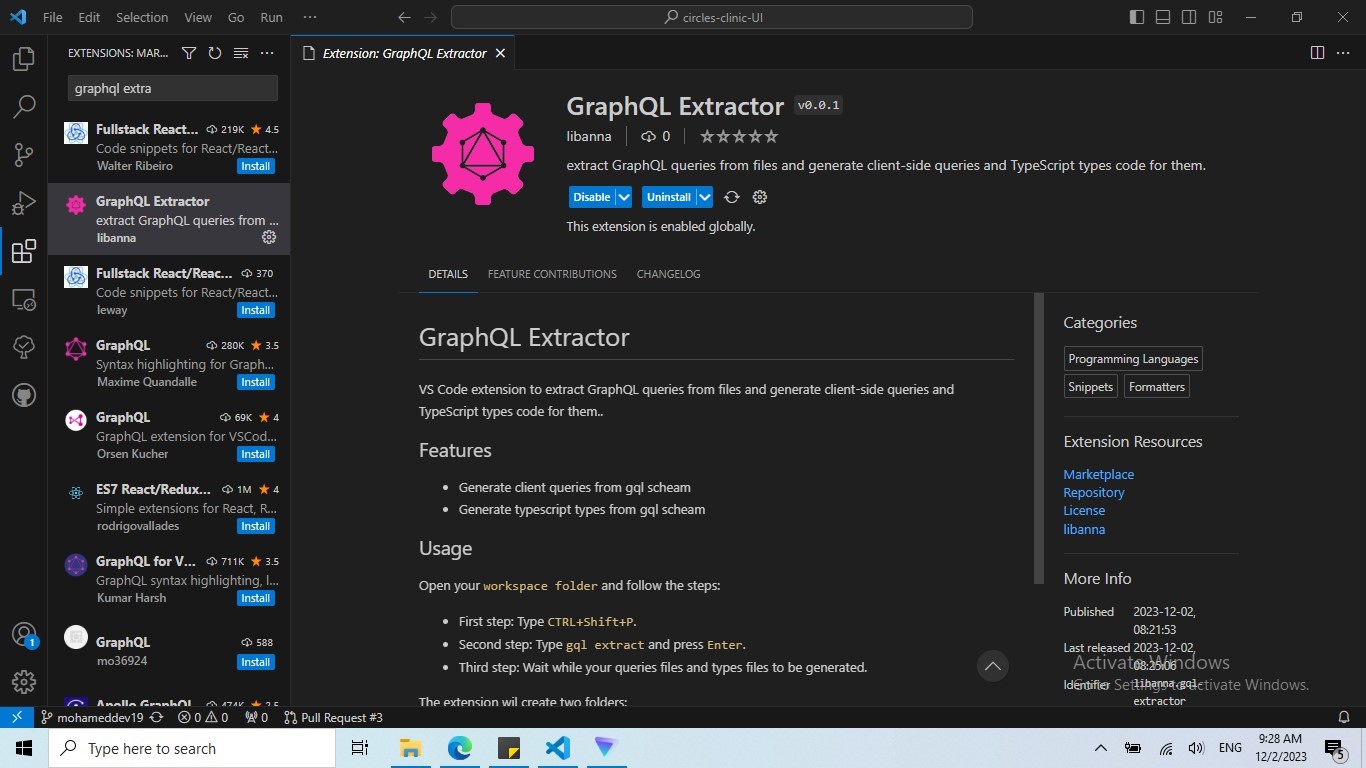This screenshot has width=1366, height=768.
Task: Open the View menu
Action: [x=198, y=17]
